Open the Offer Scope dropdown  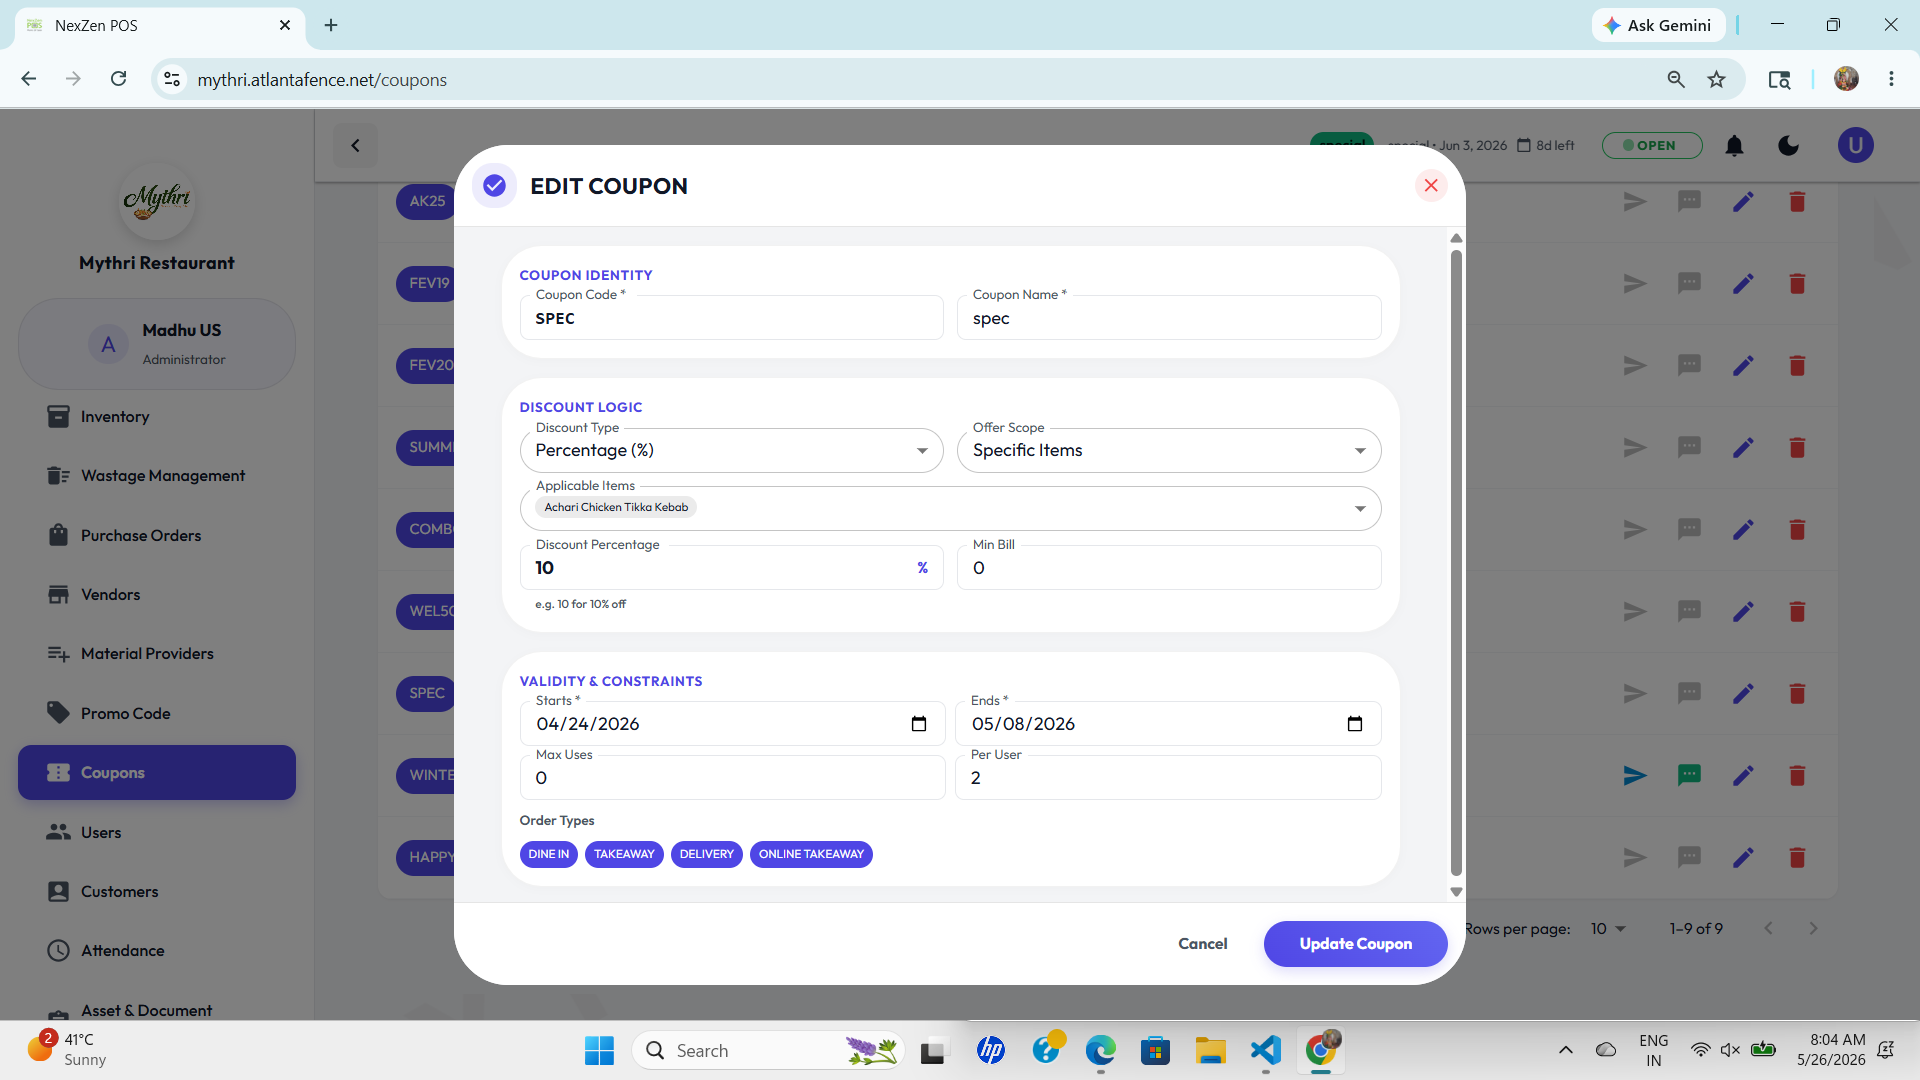point(1169,450)
